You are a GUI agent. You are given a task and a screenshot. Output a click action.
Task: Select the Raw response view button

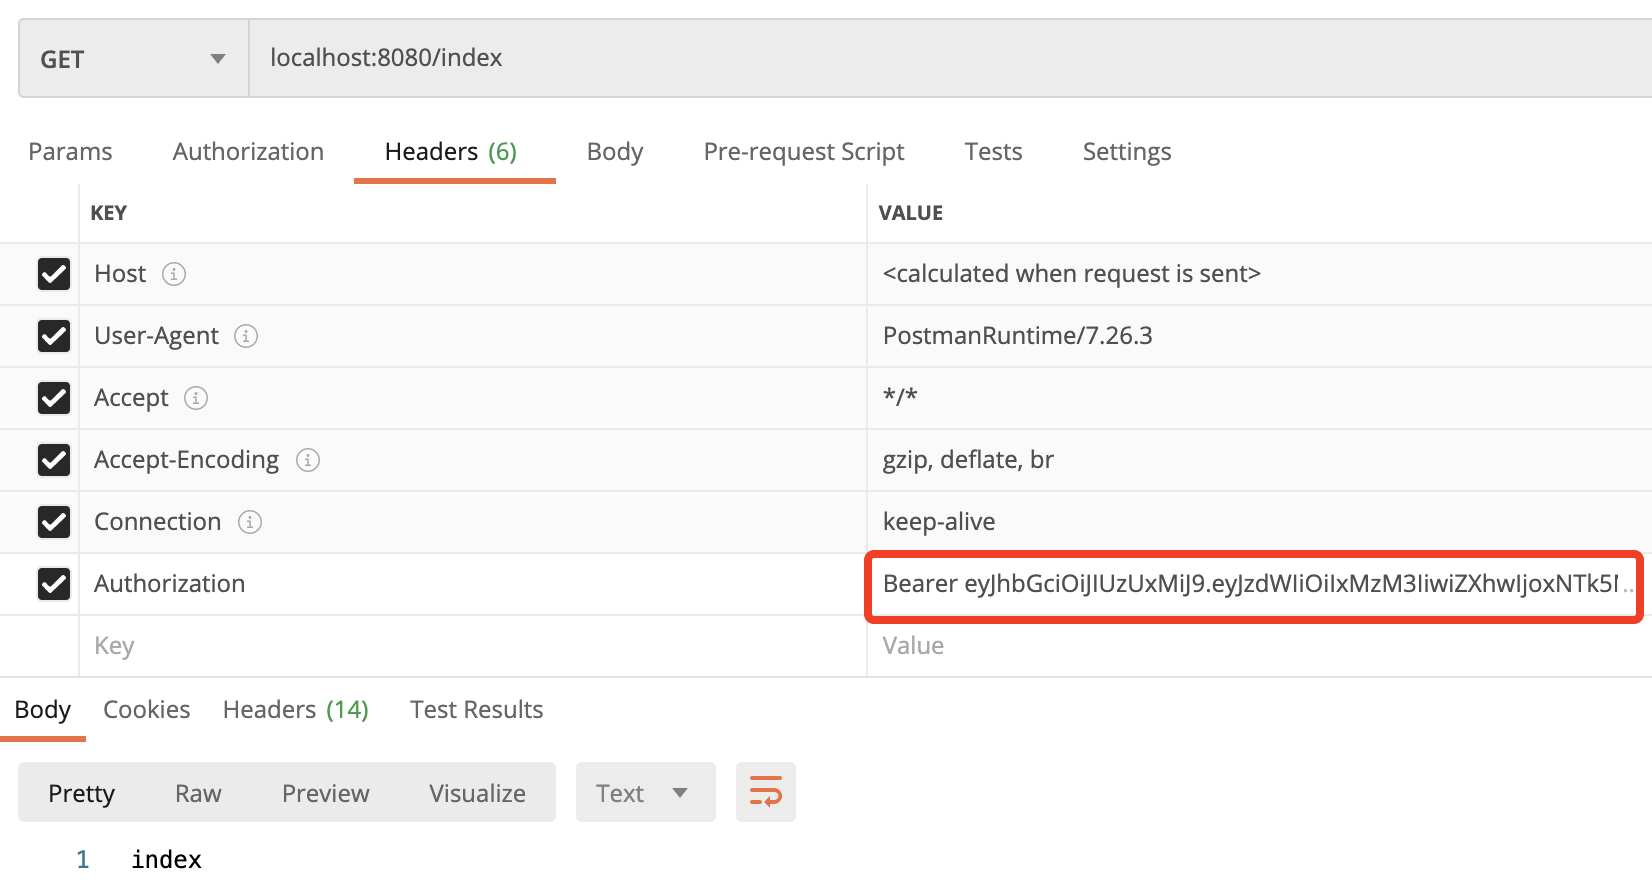[198, 793]
